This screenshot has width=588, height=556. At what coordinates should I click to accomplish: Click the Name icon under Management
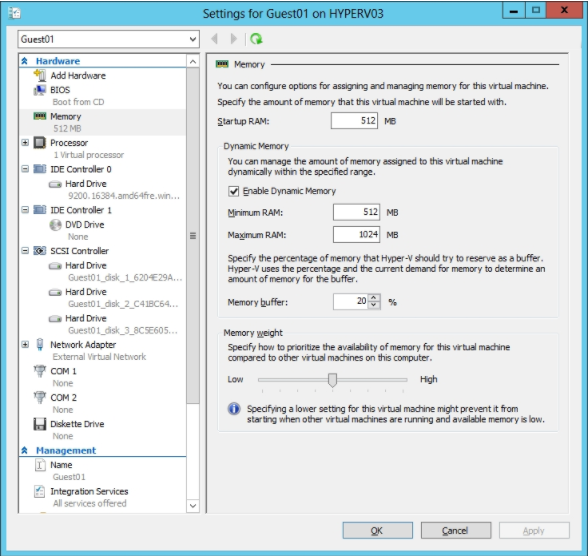pos(40,465)
